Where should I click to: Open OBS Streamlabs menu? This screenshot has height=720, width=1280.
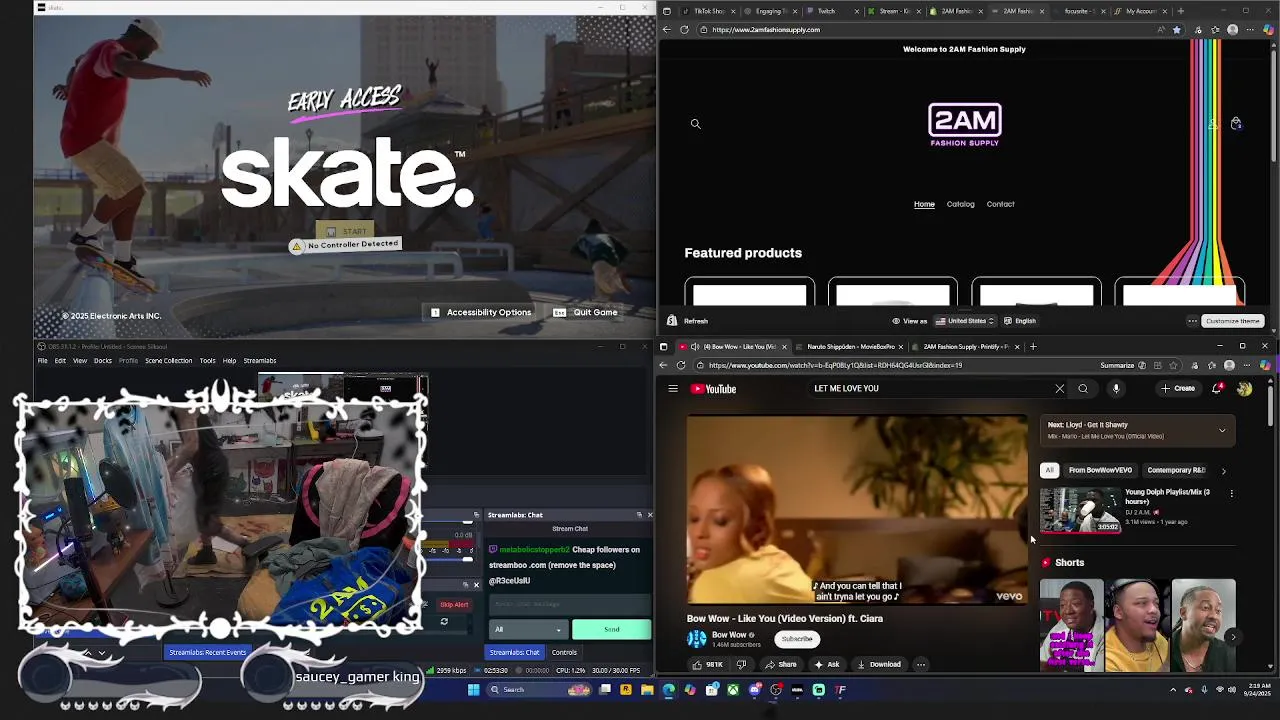260,361
